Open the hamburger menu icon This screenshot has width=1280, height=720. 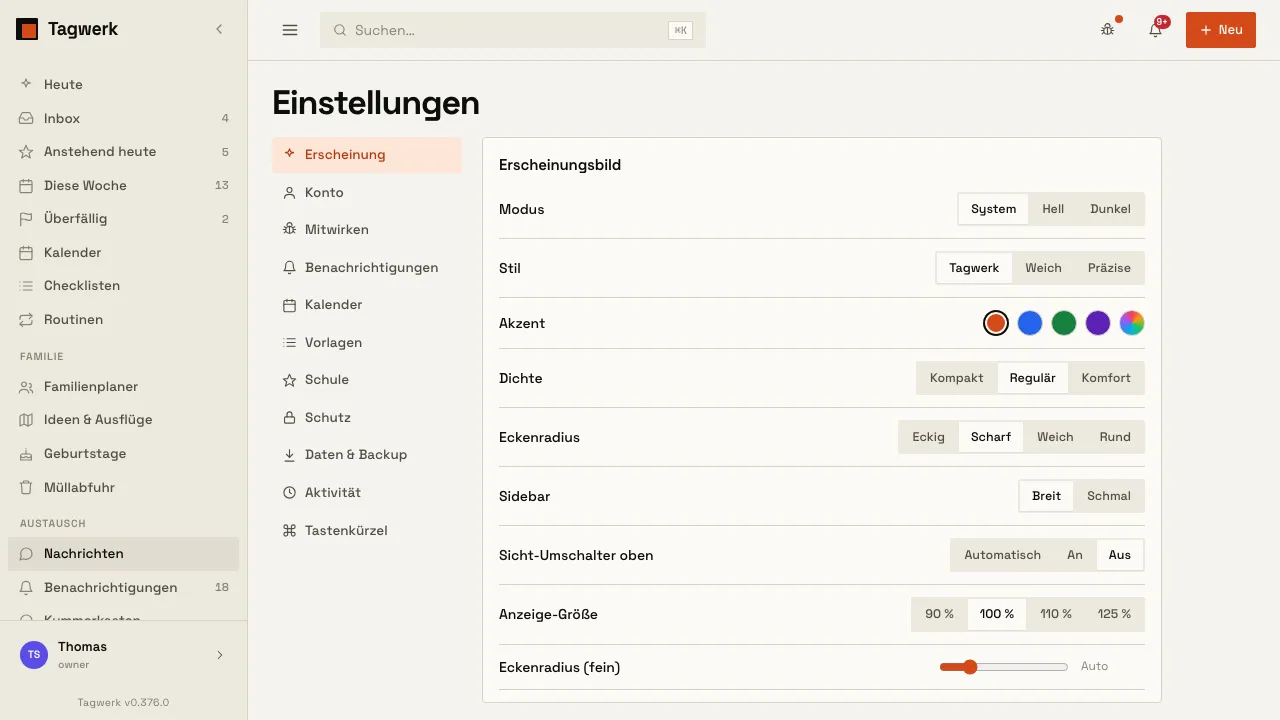(290, 30)
